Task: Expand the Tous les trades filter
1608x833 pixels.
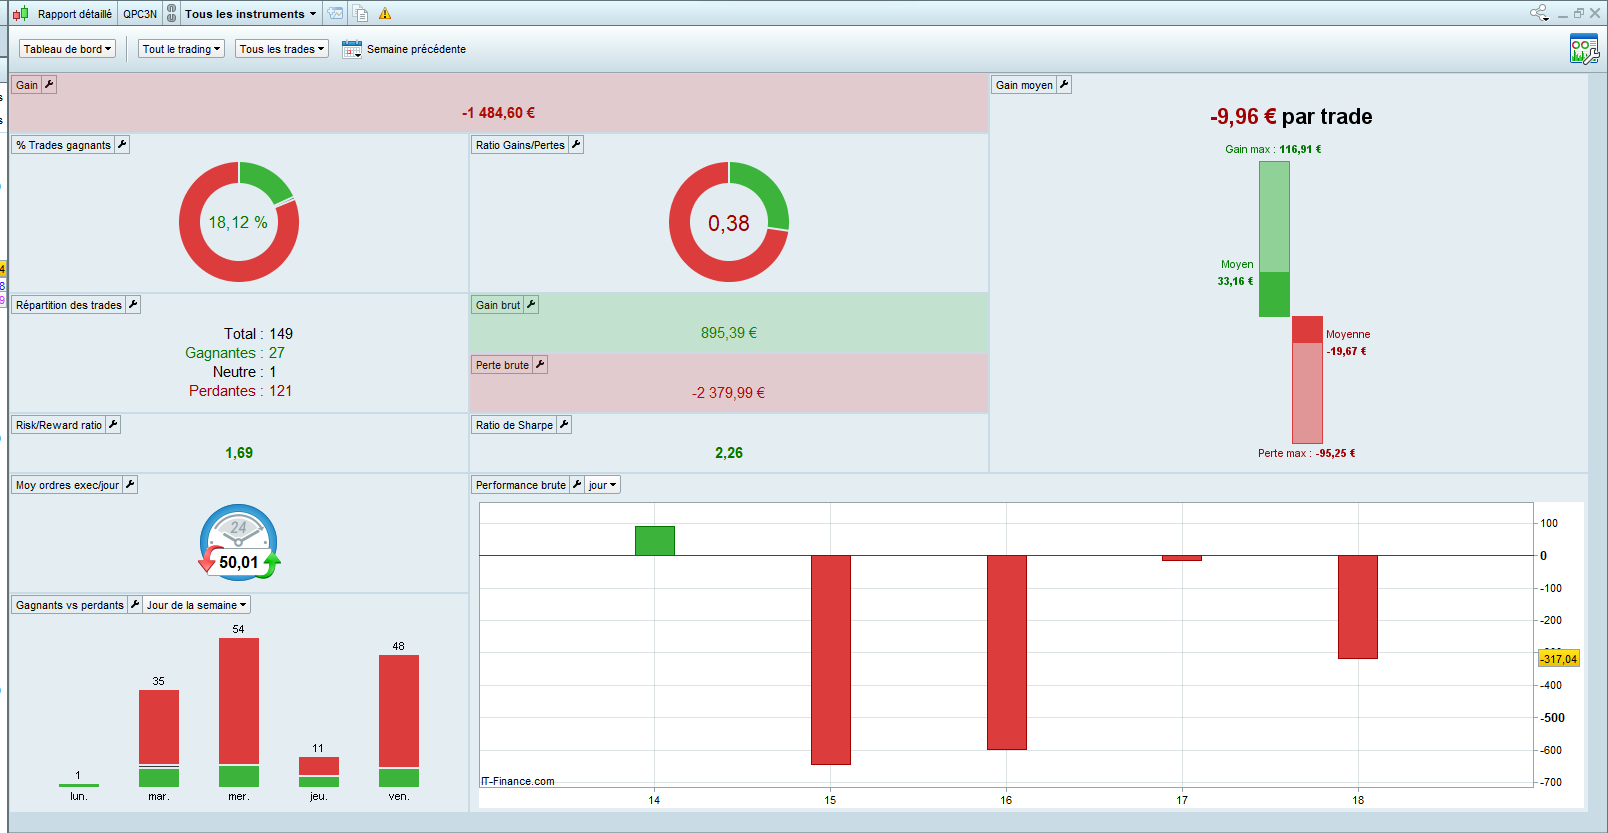Action: (281, 49)
